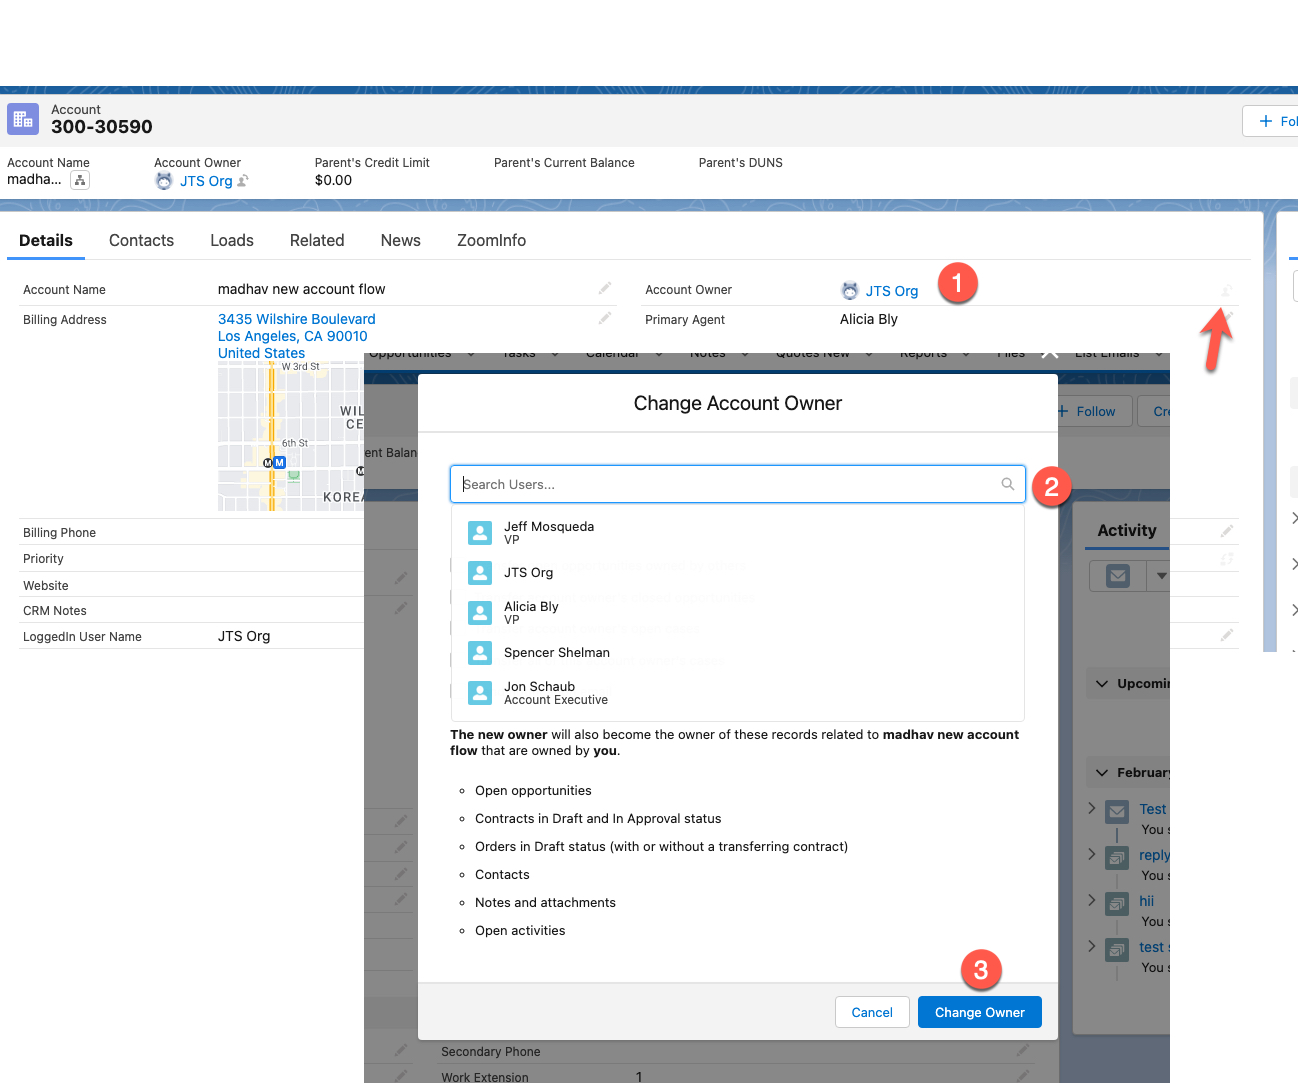
Task: Open the dropdown arrow beside the Activity email button
Action: 1160,576
